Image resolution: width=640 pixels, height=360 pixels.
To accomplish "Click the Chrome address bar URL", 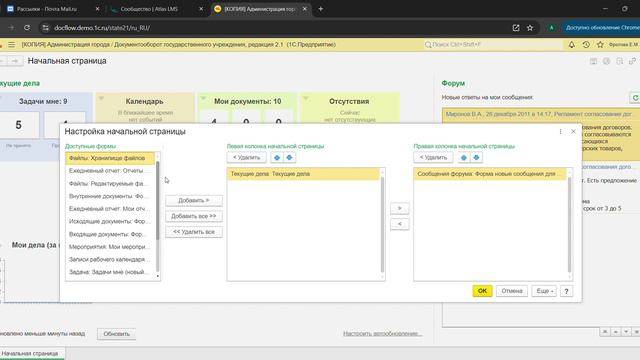I will (102, 28).
